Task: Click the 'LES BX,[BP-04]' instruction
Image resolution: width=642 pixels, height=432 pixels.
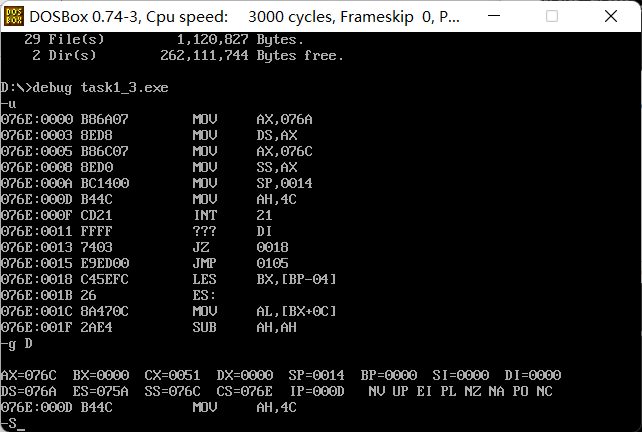Action: coord(168,279)
